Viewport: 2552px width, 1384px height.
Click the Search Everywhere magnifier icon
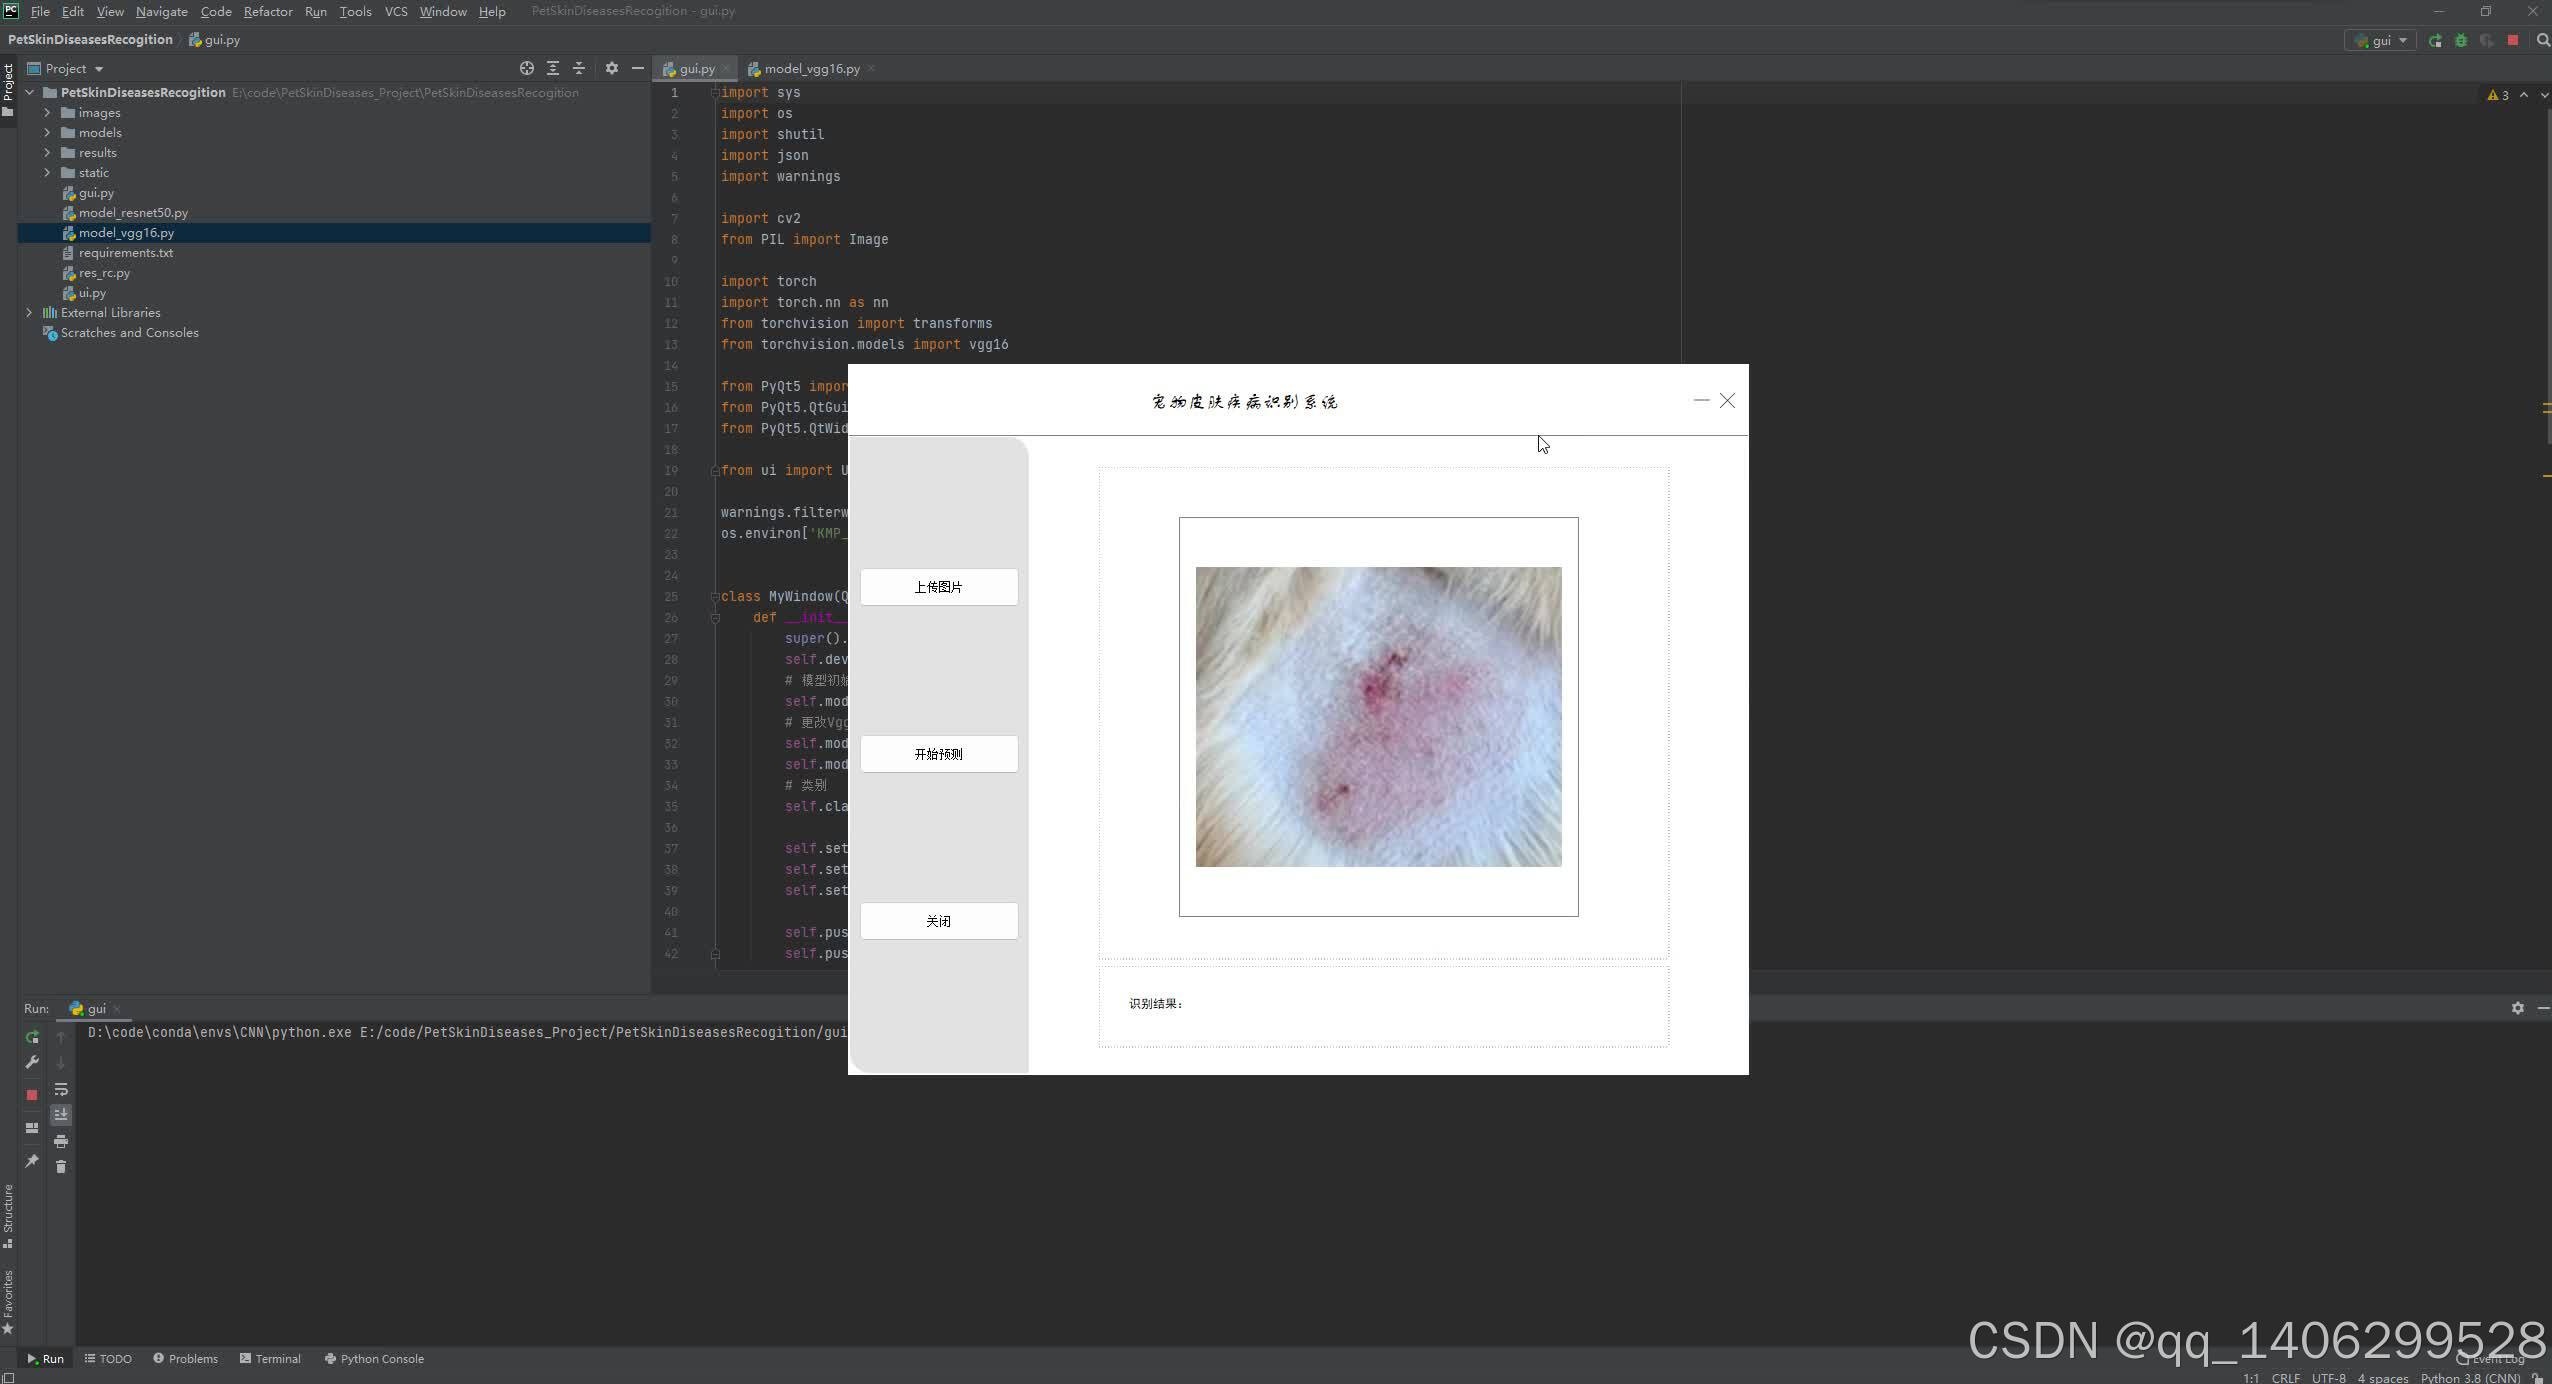point(2543,41)
